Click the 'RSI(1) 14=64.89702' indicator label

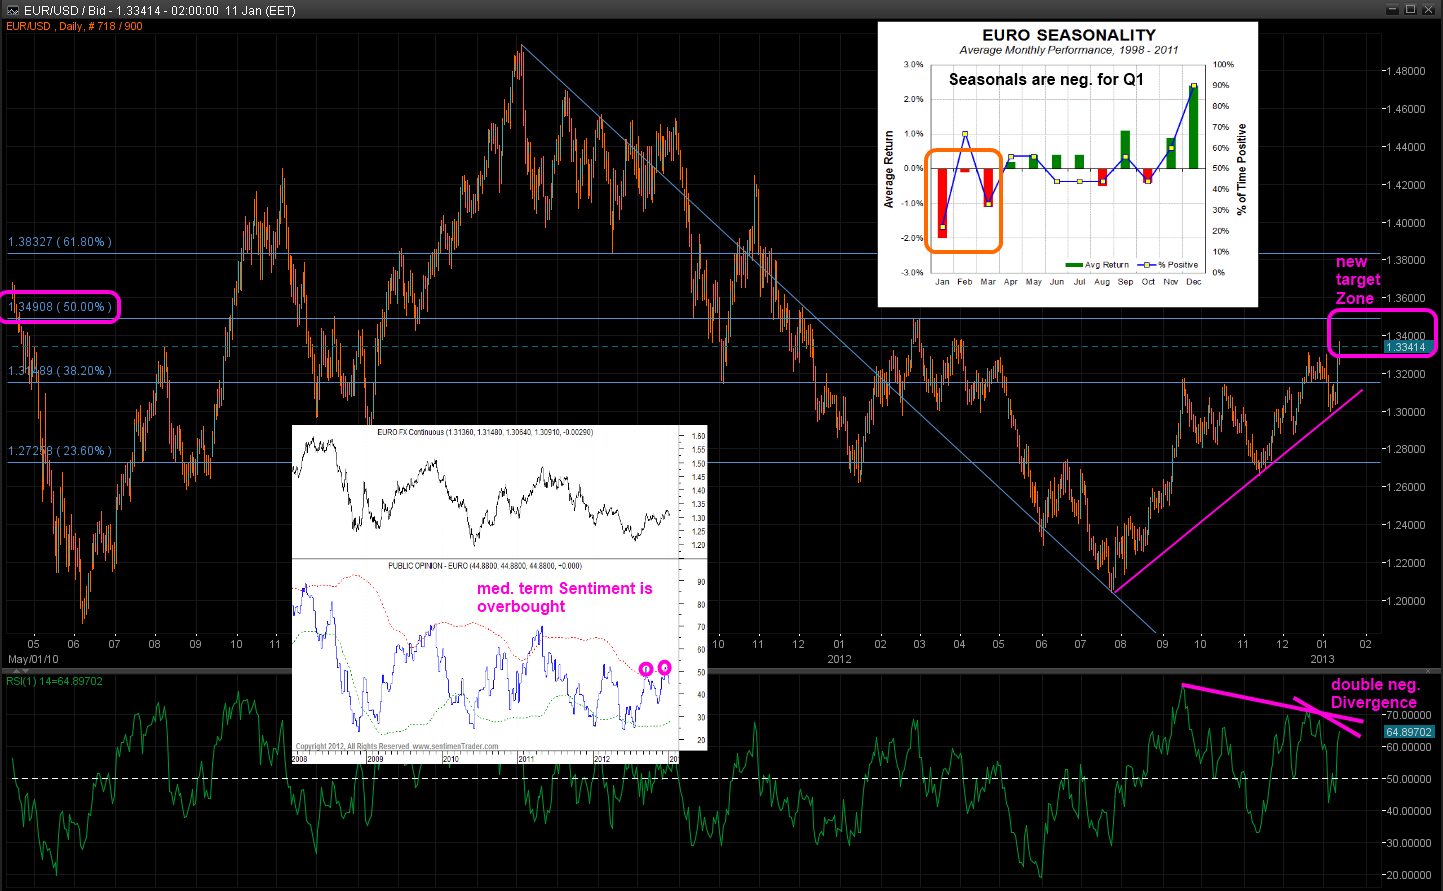click(55, 682)
